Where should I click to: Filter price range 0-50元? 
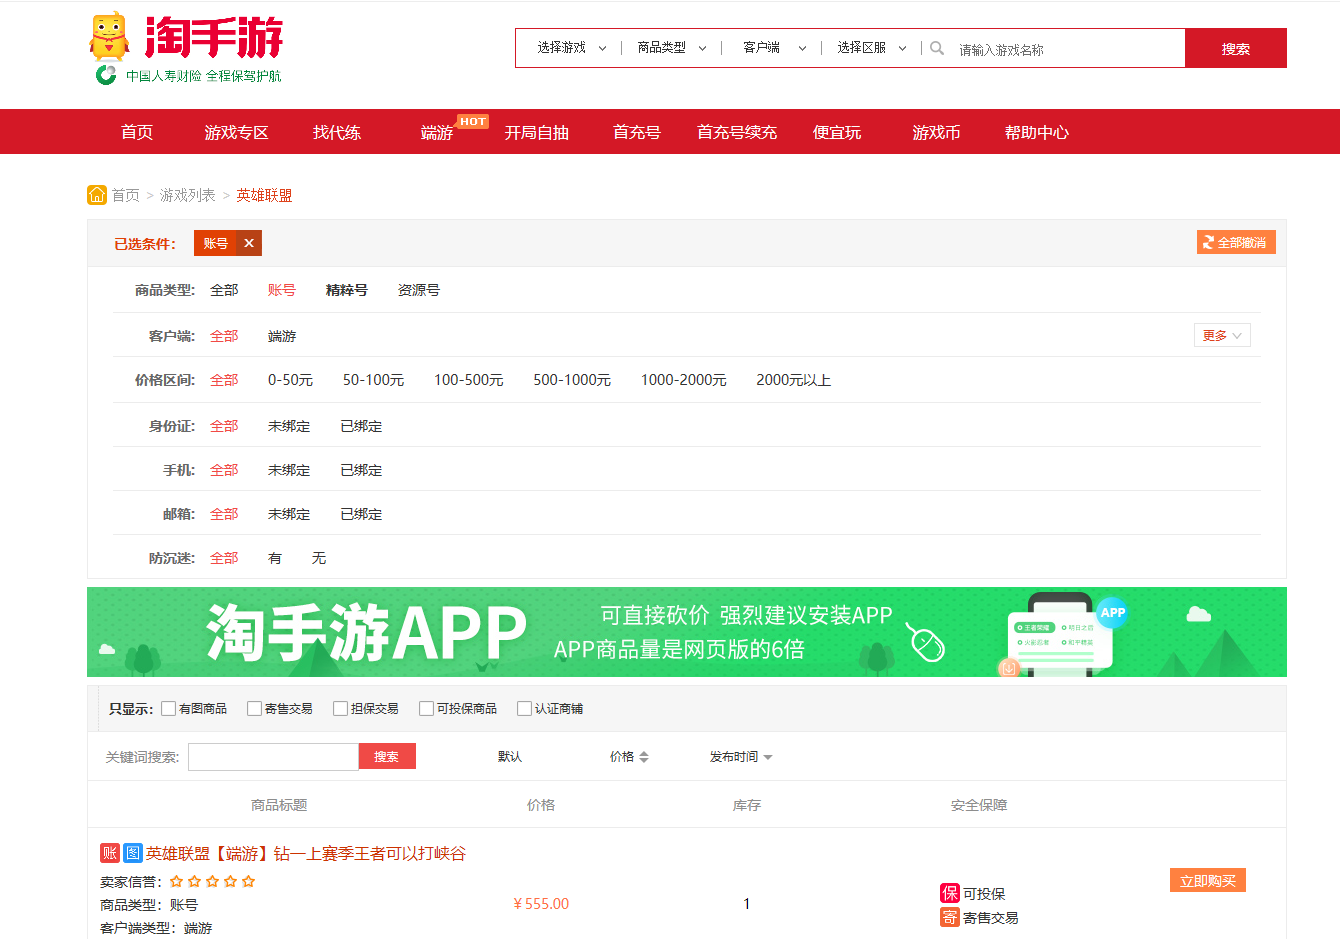[x=290, y=380]
